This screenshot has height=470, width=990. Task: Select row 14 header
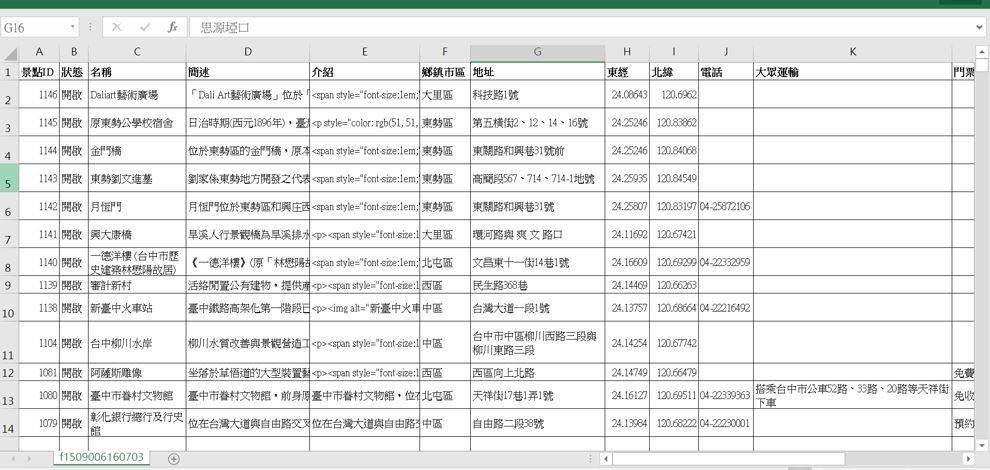[x=9, y=423]
